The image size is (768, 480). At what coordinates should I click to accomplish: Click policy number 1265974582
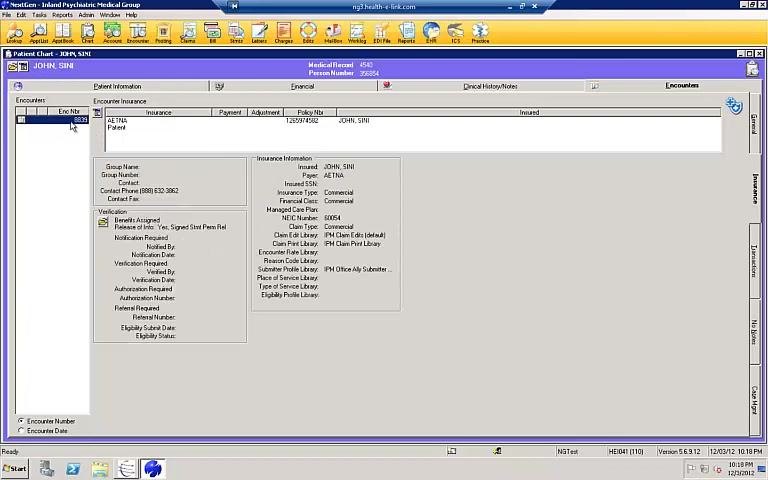coord(302,120)
